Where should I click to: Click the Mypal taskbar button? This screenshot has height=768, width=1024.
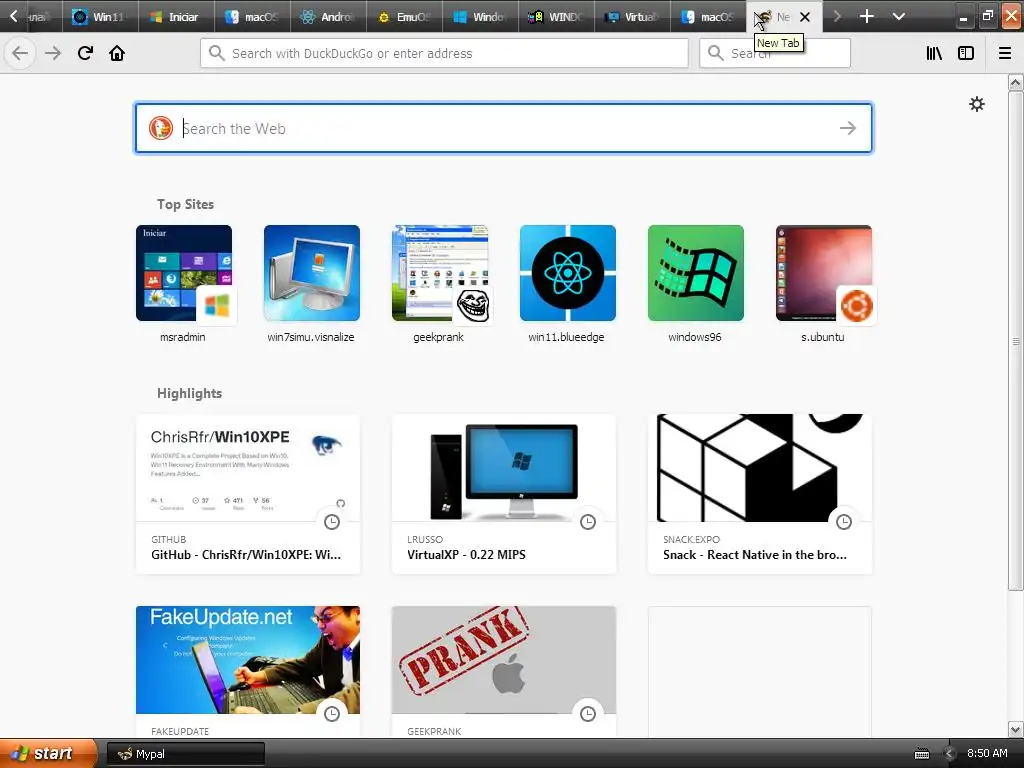tap(185, 754)
